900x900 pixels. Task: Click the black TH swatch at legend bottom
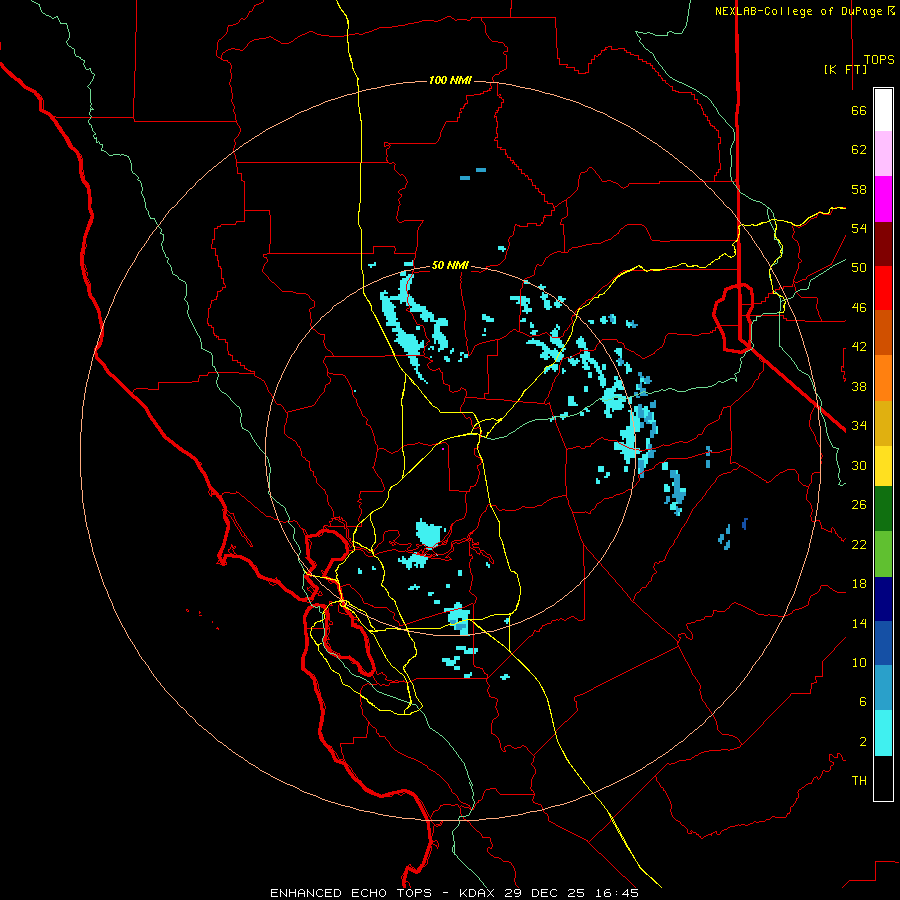(883, 778)
